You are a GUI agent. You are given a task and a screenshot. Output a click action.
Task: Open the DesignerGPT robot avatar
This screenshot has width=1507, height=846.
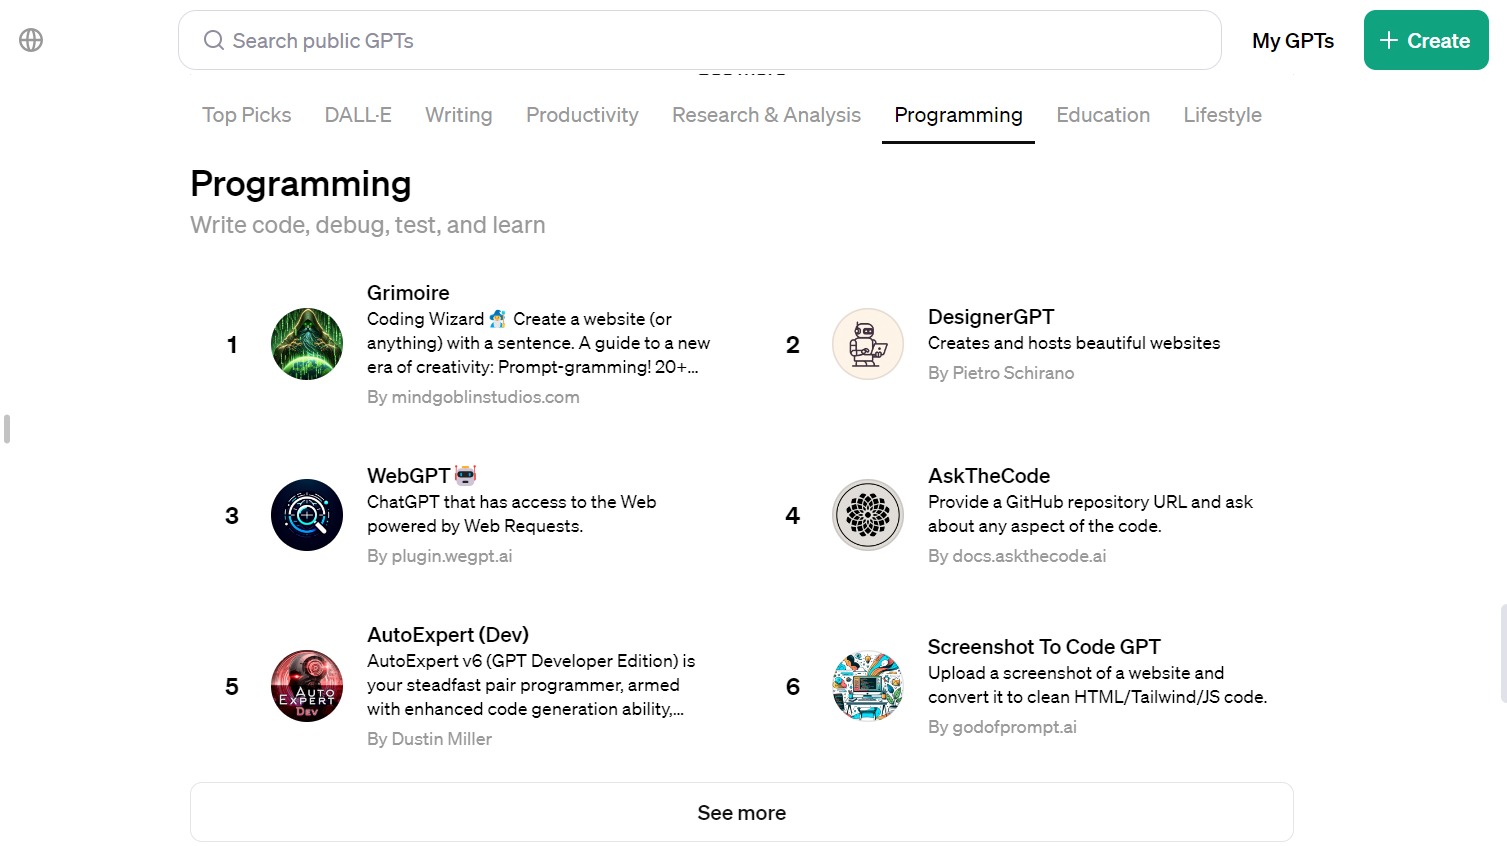[x=868, y=344]
